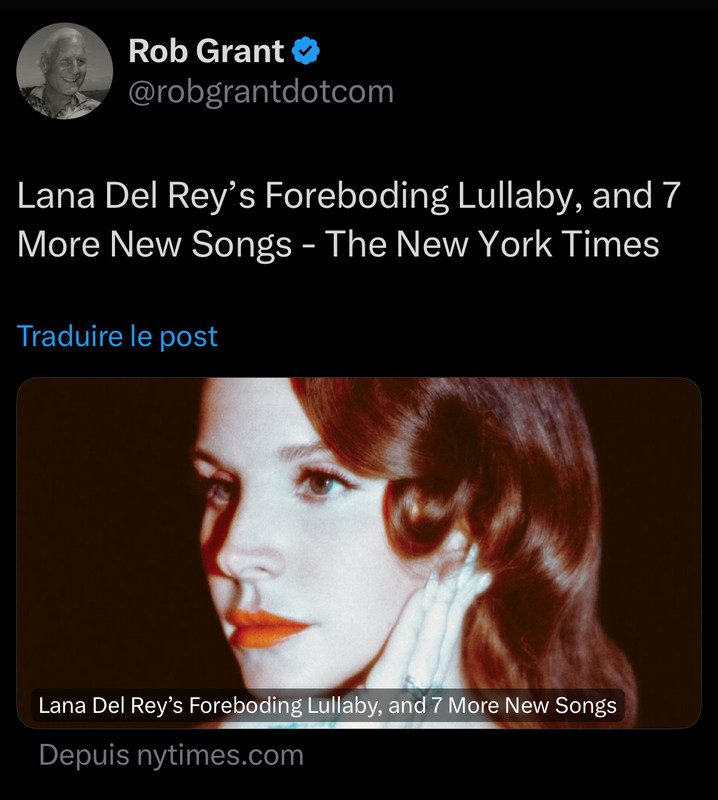Screen dimensions: 718x800
Task: Open the nytimes article preview image
Action: click(x=359, y=553)
